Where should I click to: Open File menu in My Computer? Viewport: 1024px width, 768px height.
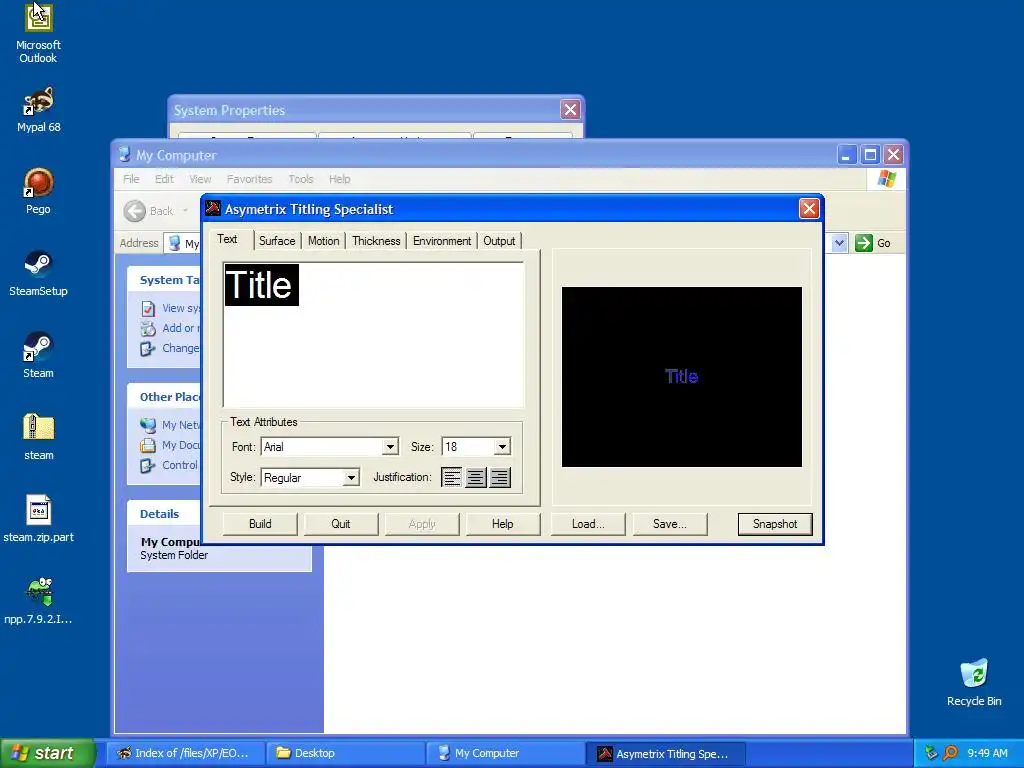(x=131, y=179)
